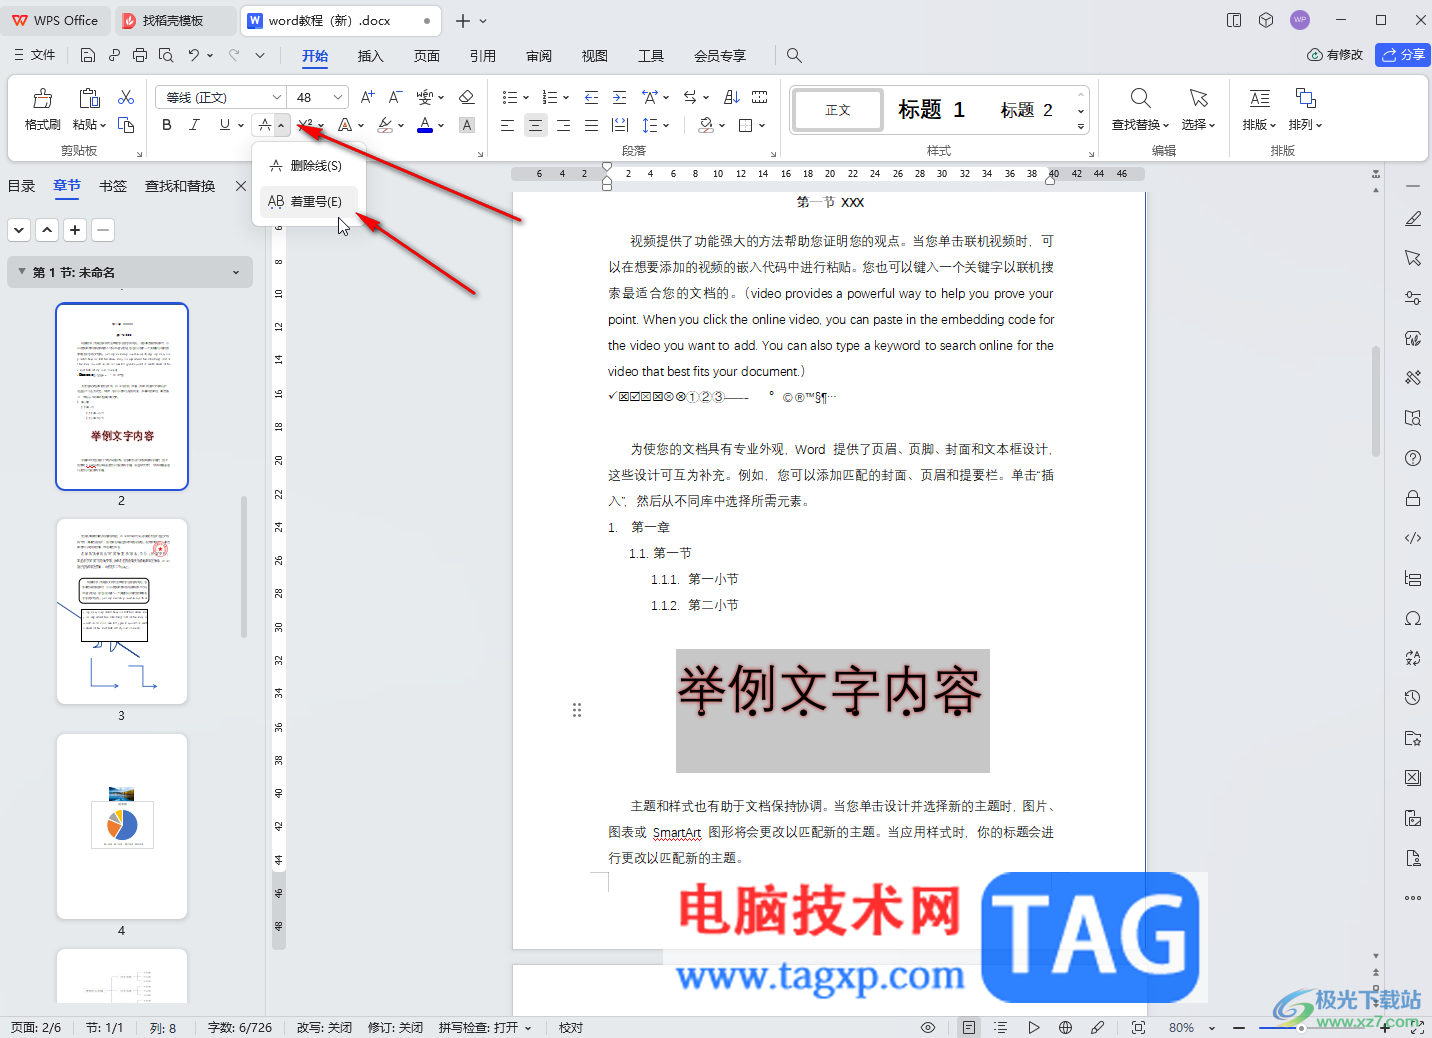This screenshot has height=1038, width=1432.
Task: Select 删除线(S) from the dropdown menu
Action: click(x=308, y=166)
